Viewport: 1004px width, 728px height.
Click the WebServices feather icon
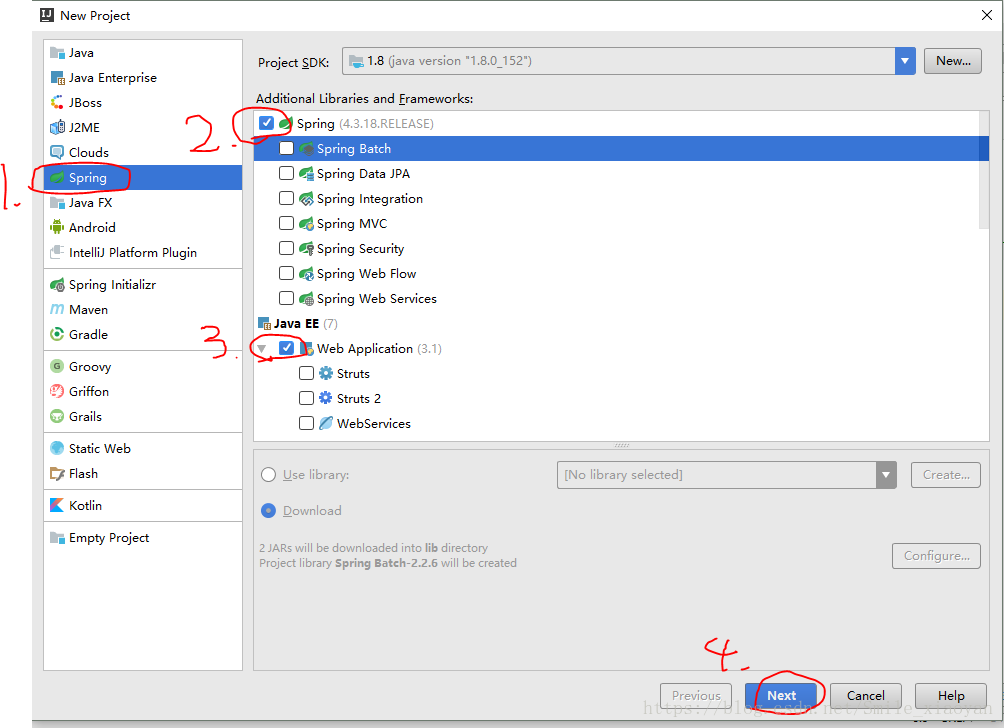(x=326, y=423)
